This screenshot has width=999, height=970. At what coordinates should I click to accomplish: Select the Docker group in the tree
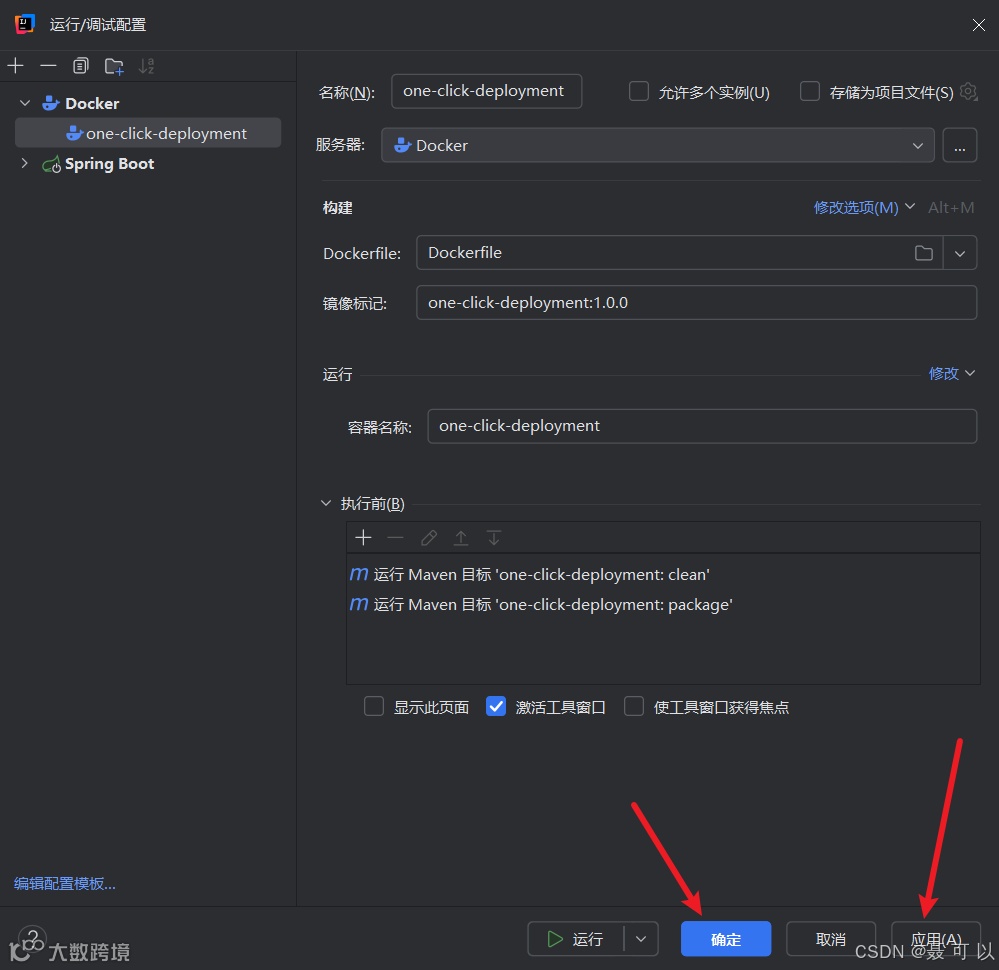click(92, 103)
